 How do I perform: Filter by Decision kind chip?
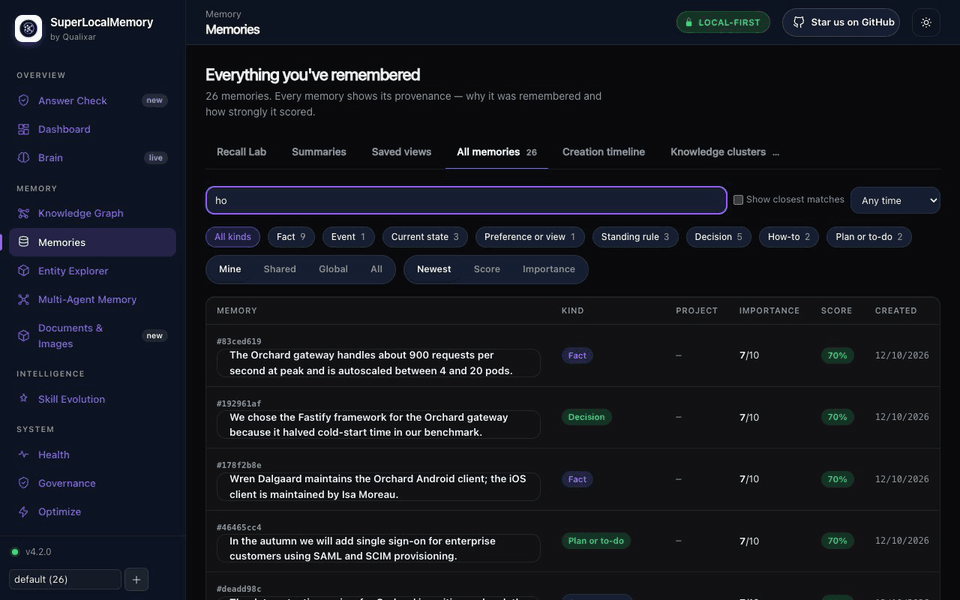tap(718, 237)
